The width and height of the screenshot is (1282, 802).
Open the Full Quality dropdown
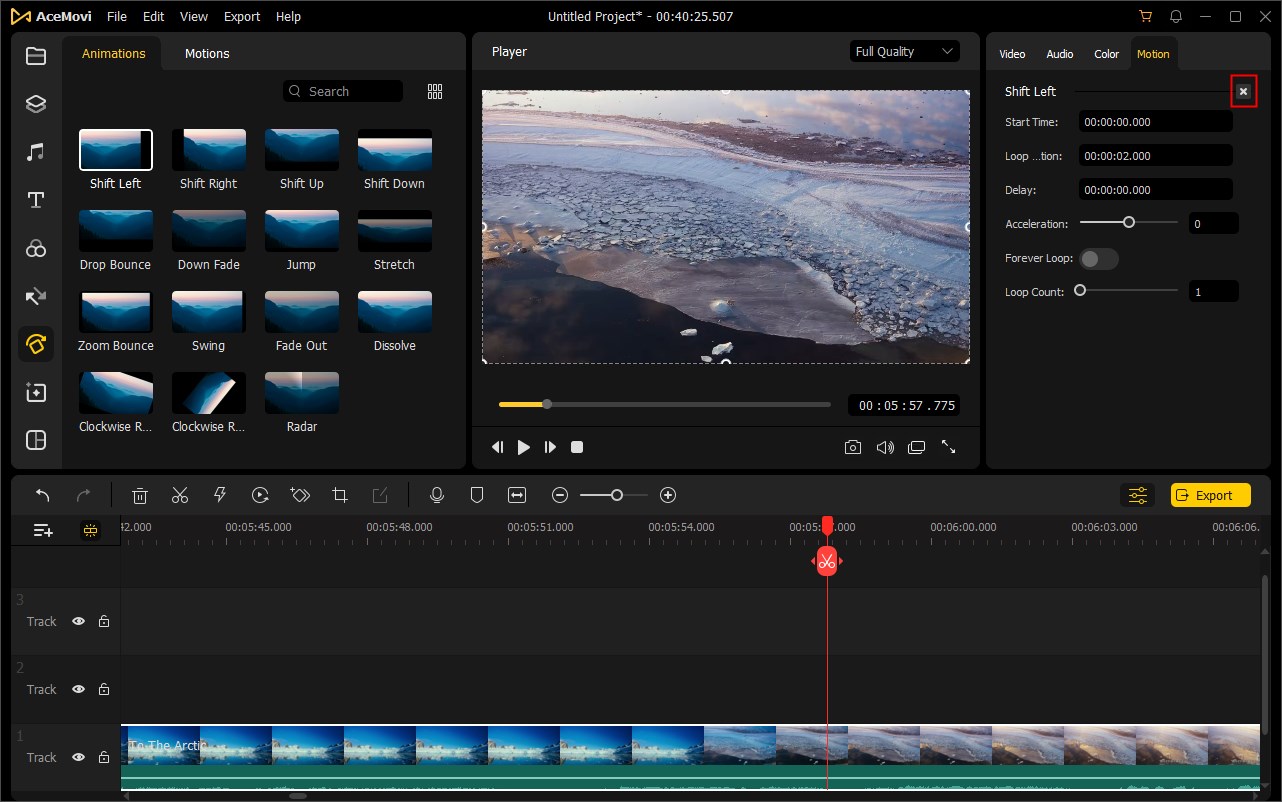[905, 52]
